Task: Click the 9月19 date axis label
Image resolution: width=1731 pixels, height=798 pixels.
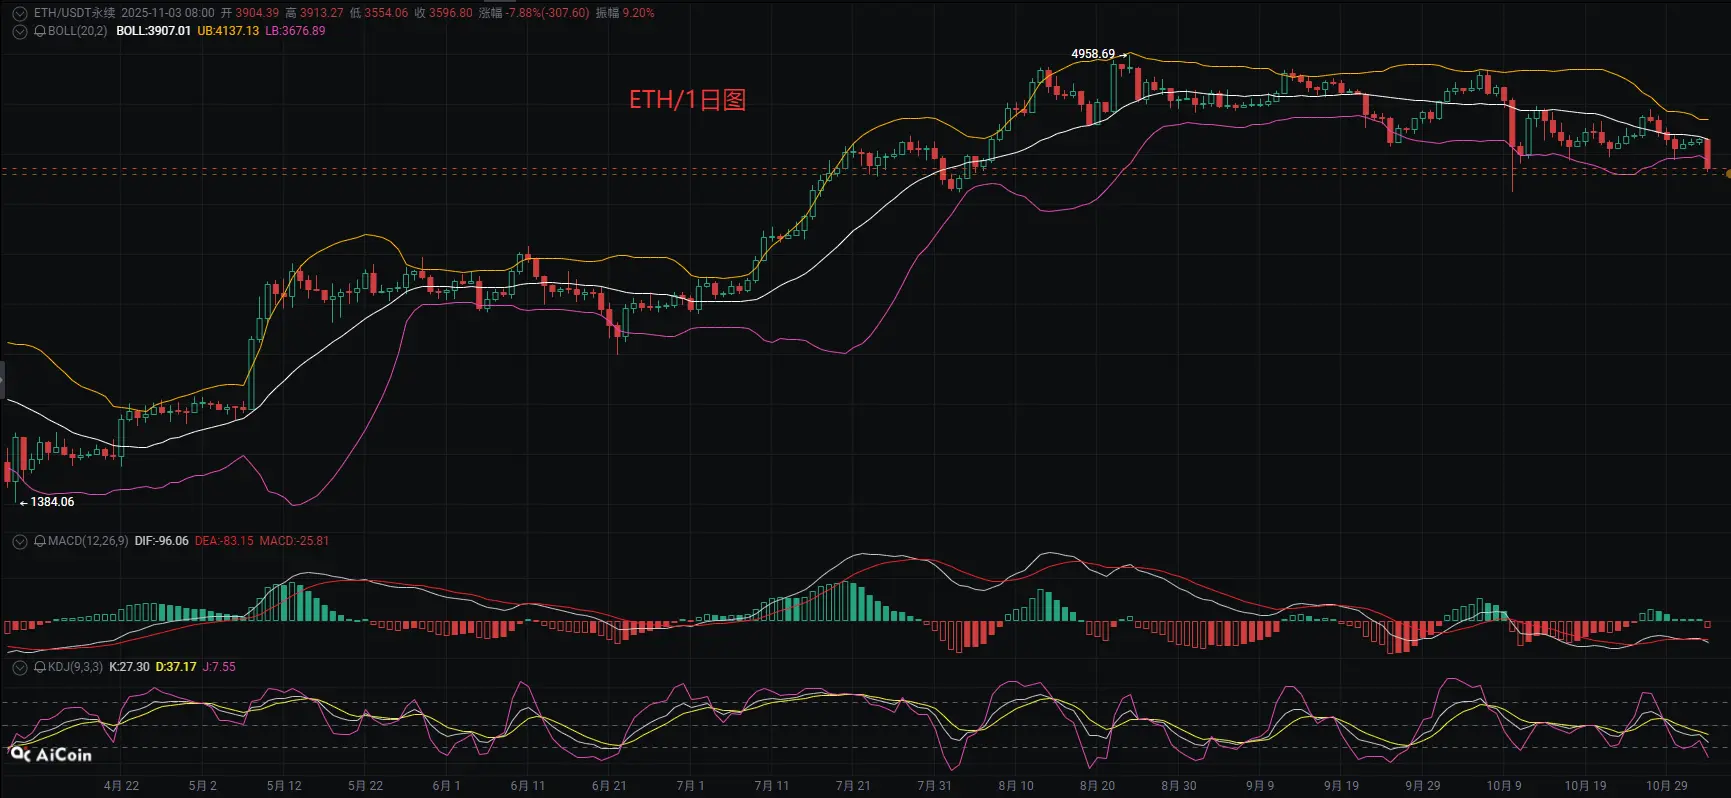Action: pos(1341,786)
